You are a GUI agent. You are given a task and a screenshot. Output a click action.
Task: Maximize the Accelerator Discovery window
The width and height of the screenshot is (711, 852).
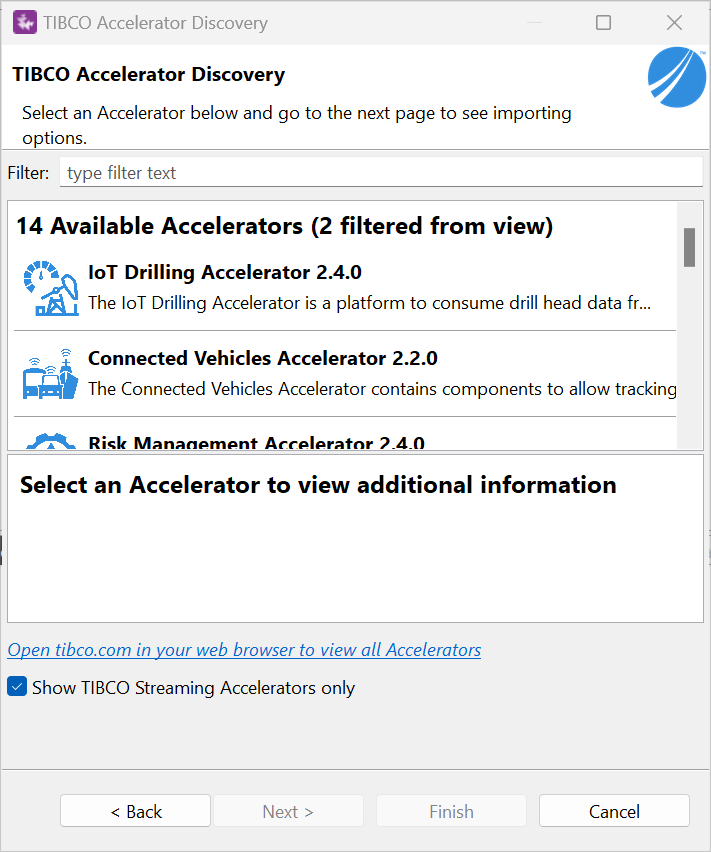click(603, 22)
